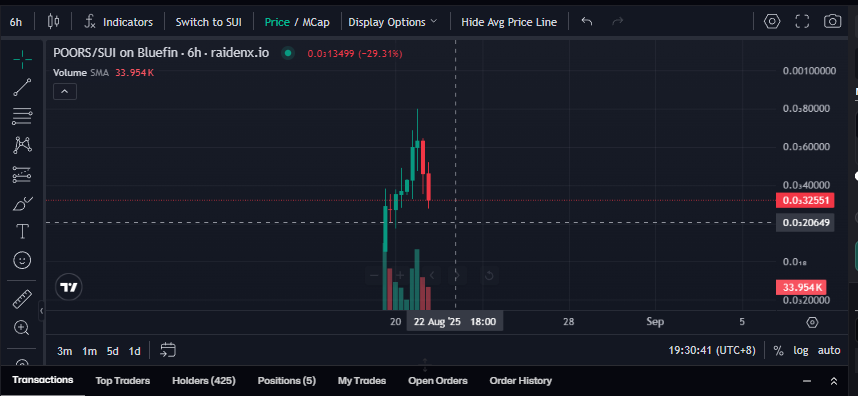Switch to the Order History tab
858x396 pixels.
point(520,381)
